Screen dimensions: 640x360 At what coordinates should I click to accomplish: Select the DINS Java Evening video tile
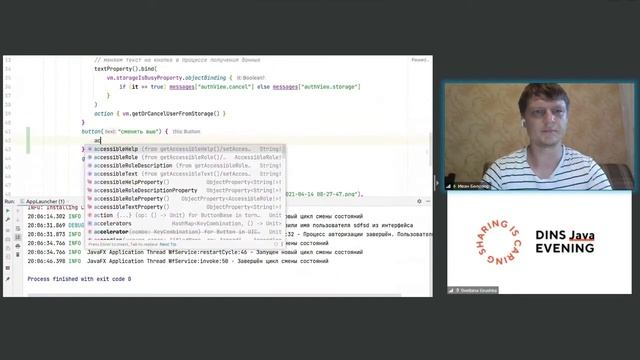(539, 242)
